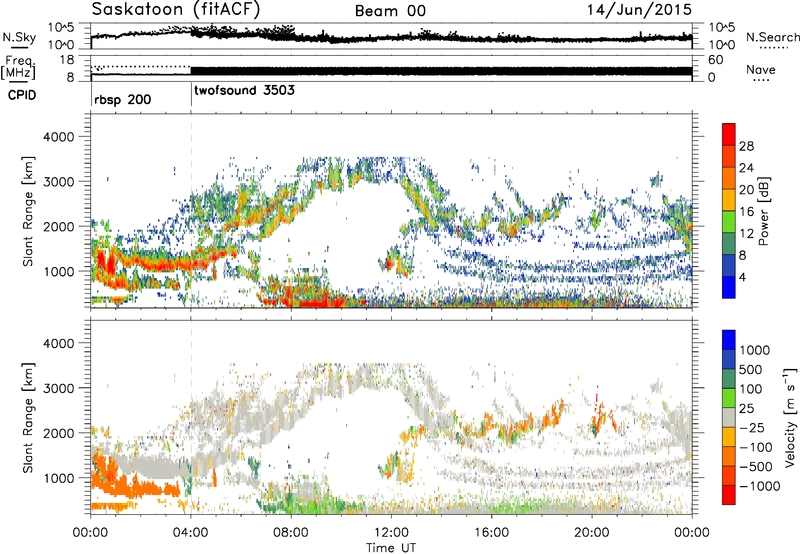
Task: Click the 'Beam 00' label
Action: tap(390, 11)
